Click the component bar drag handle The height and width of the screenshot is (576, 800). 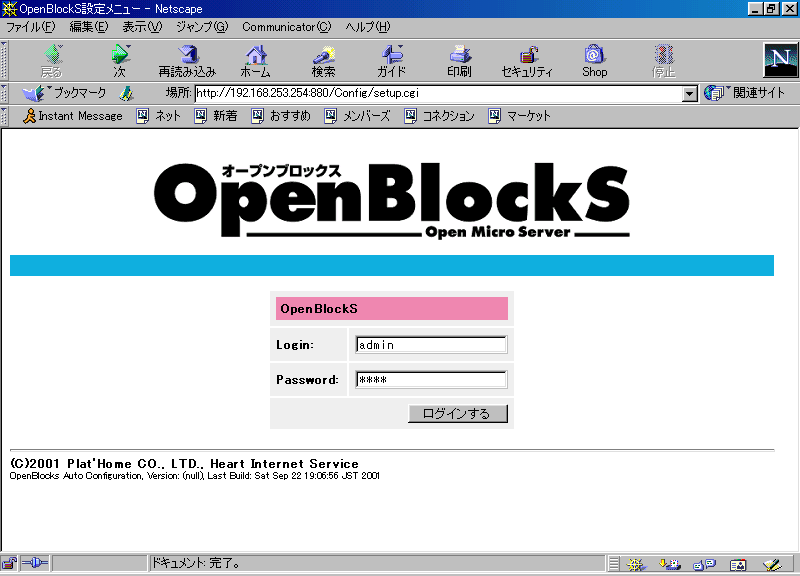pos(614,564)
